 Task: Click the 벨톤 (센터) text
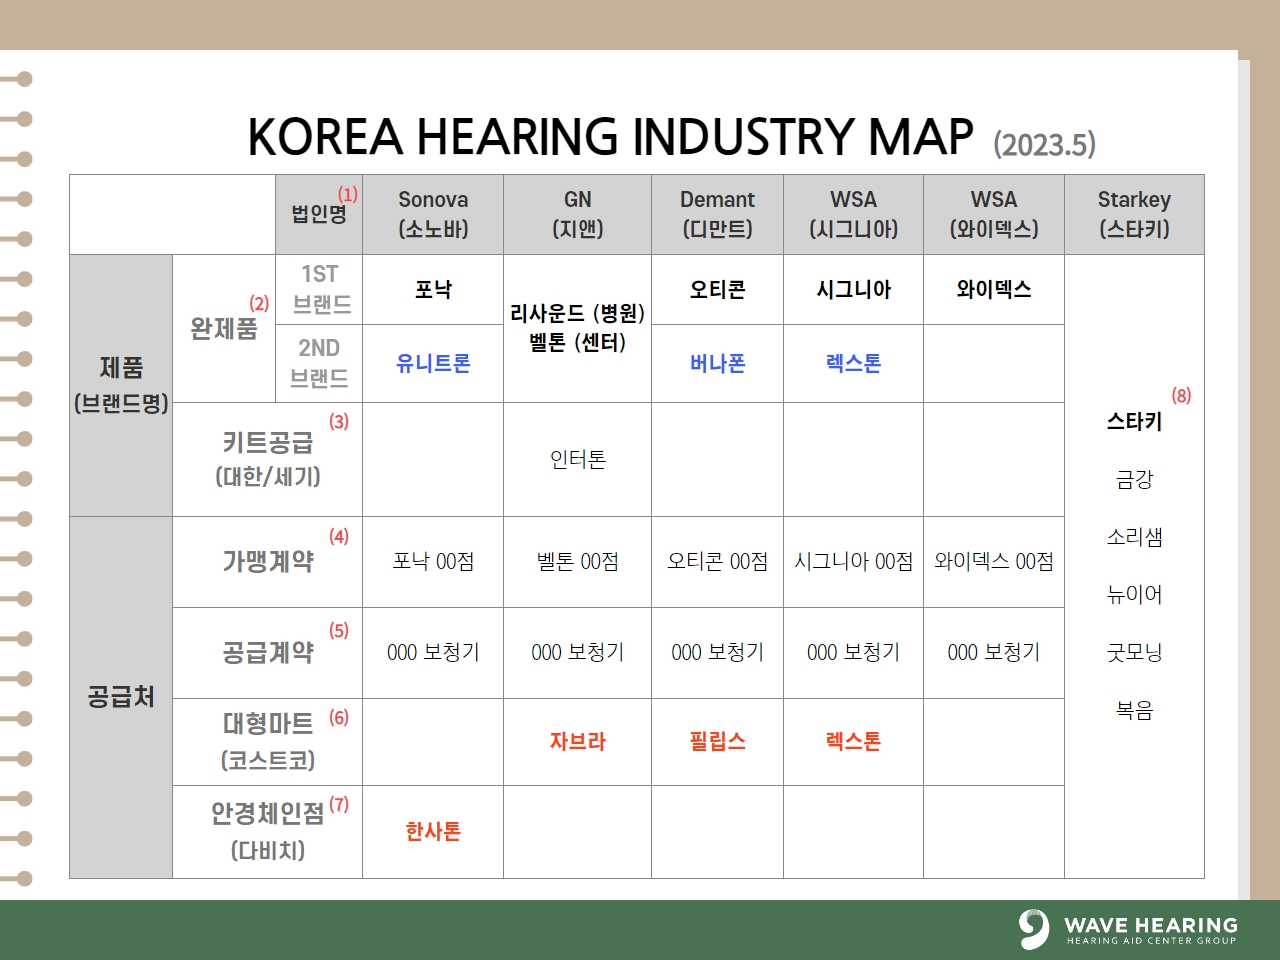577,342
